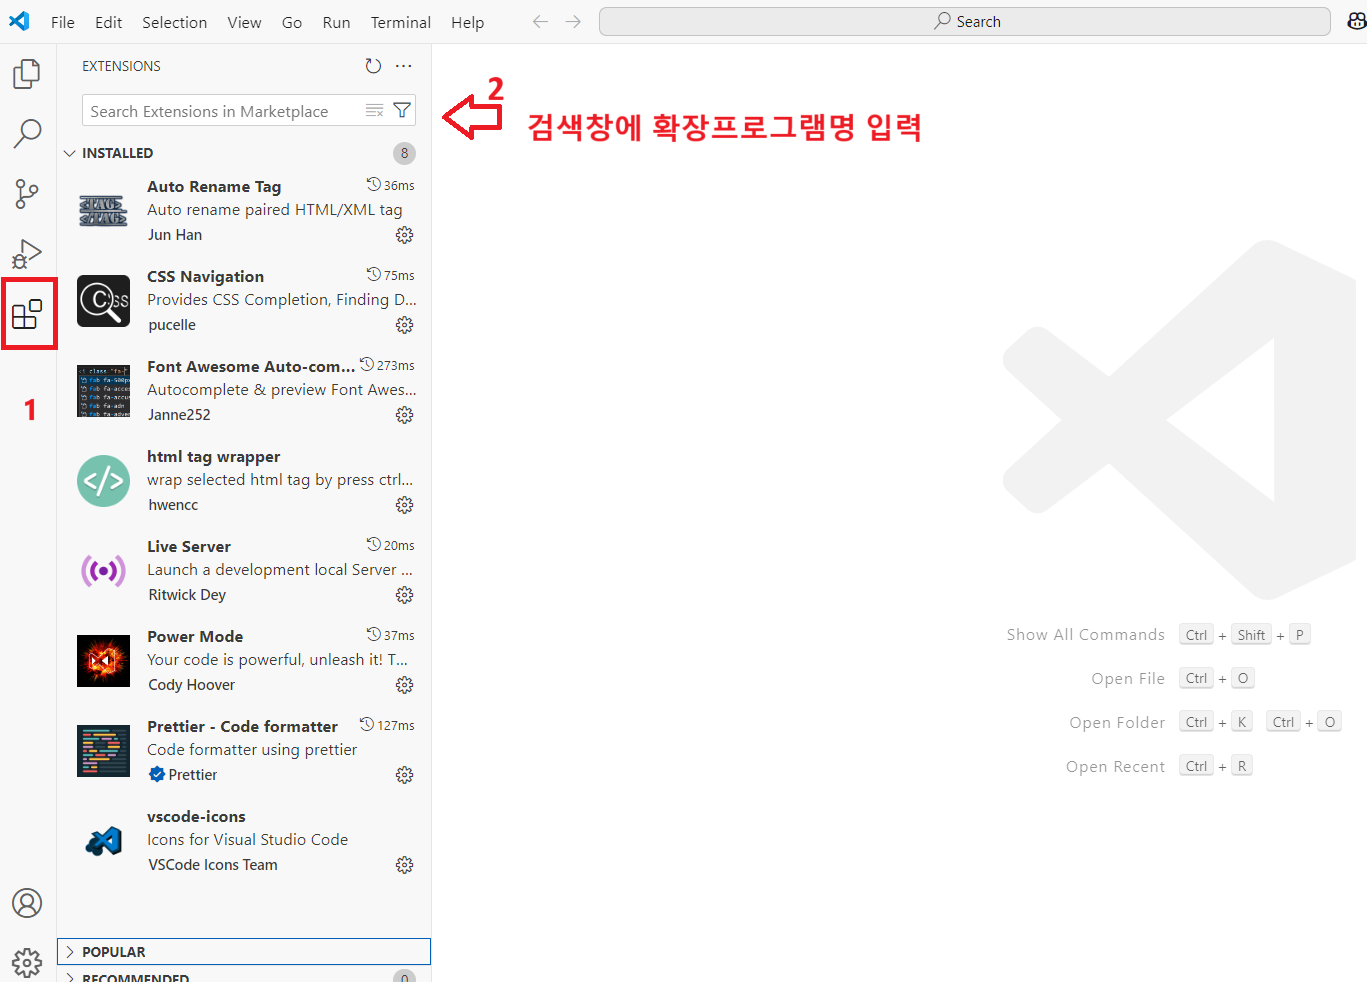Click publisher name Jun Han

tap(175, 235)
